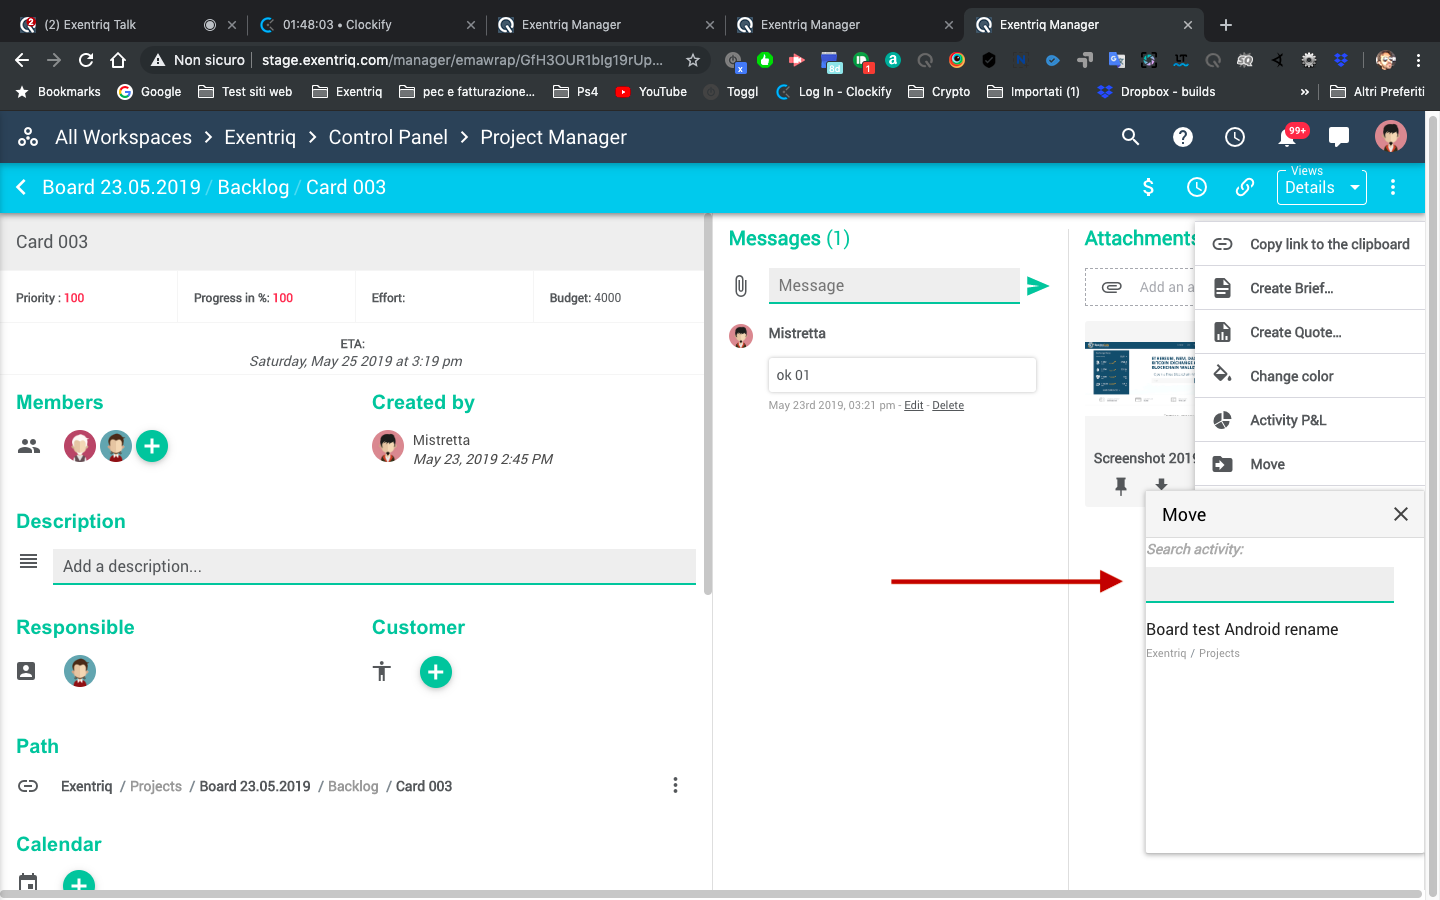Click the Edit link under message
Viewport: 1440px width, 900px height.
(913, 406)
